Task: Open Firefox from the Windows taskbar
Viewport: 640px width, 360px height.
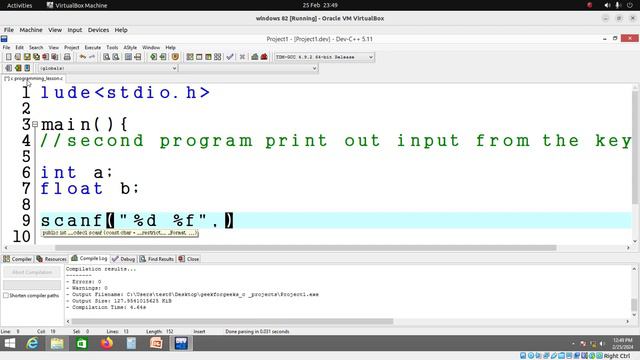Action: click(x=107, y=343)
